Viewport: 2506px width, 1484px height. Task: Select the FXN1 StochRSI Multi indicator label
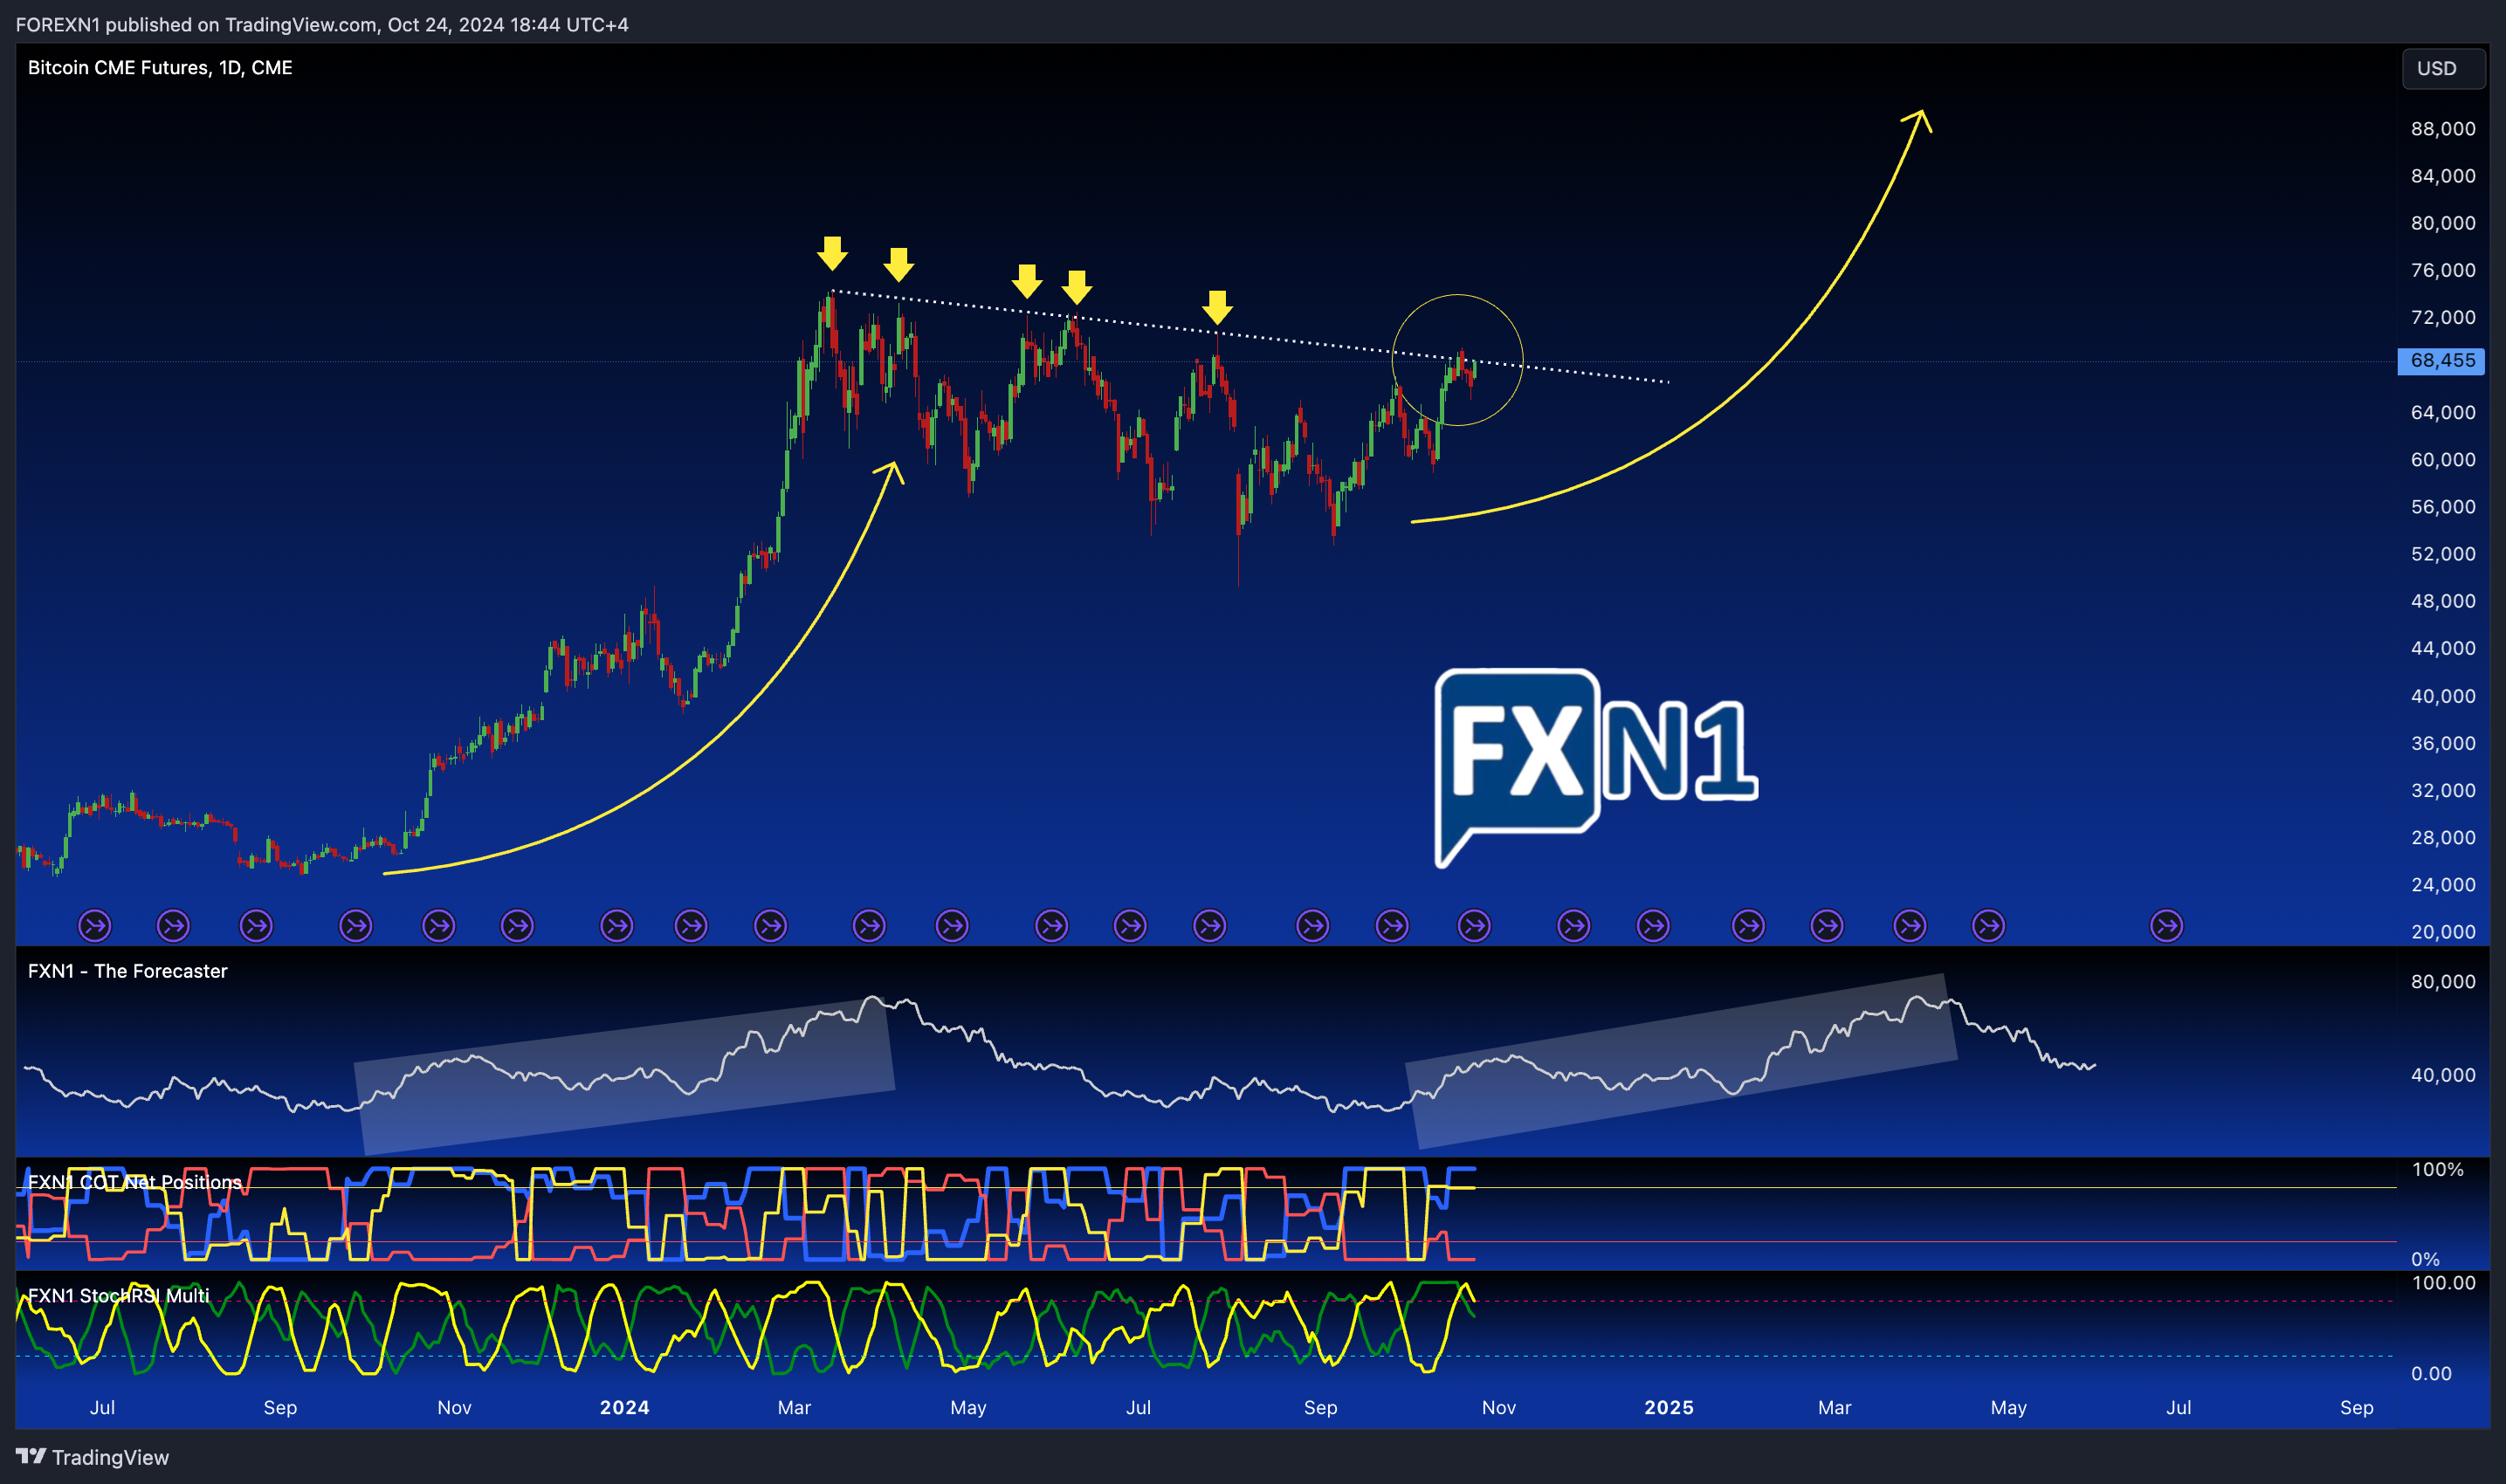point(118,1296)
